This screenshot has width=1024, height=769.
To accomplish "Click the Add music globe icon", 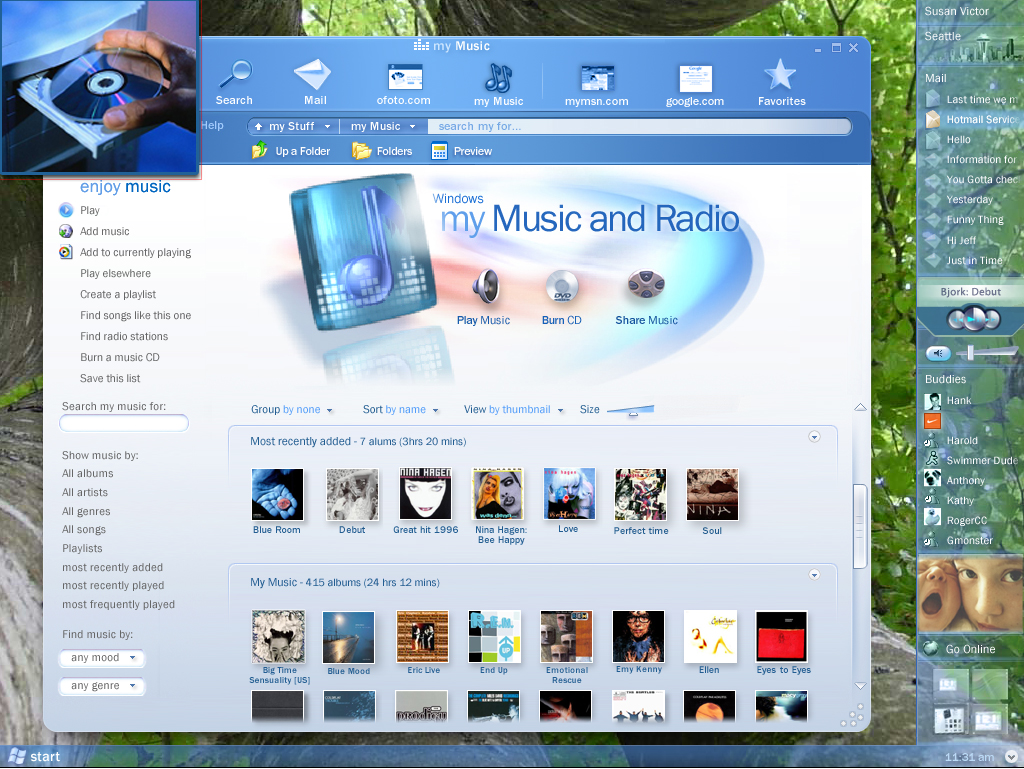I will (x=66, y=231).
